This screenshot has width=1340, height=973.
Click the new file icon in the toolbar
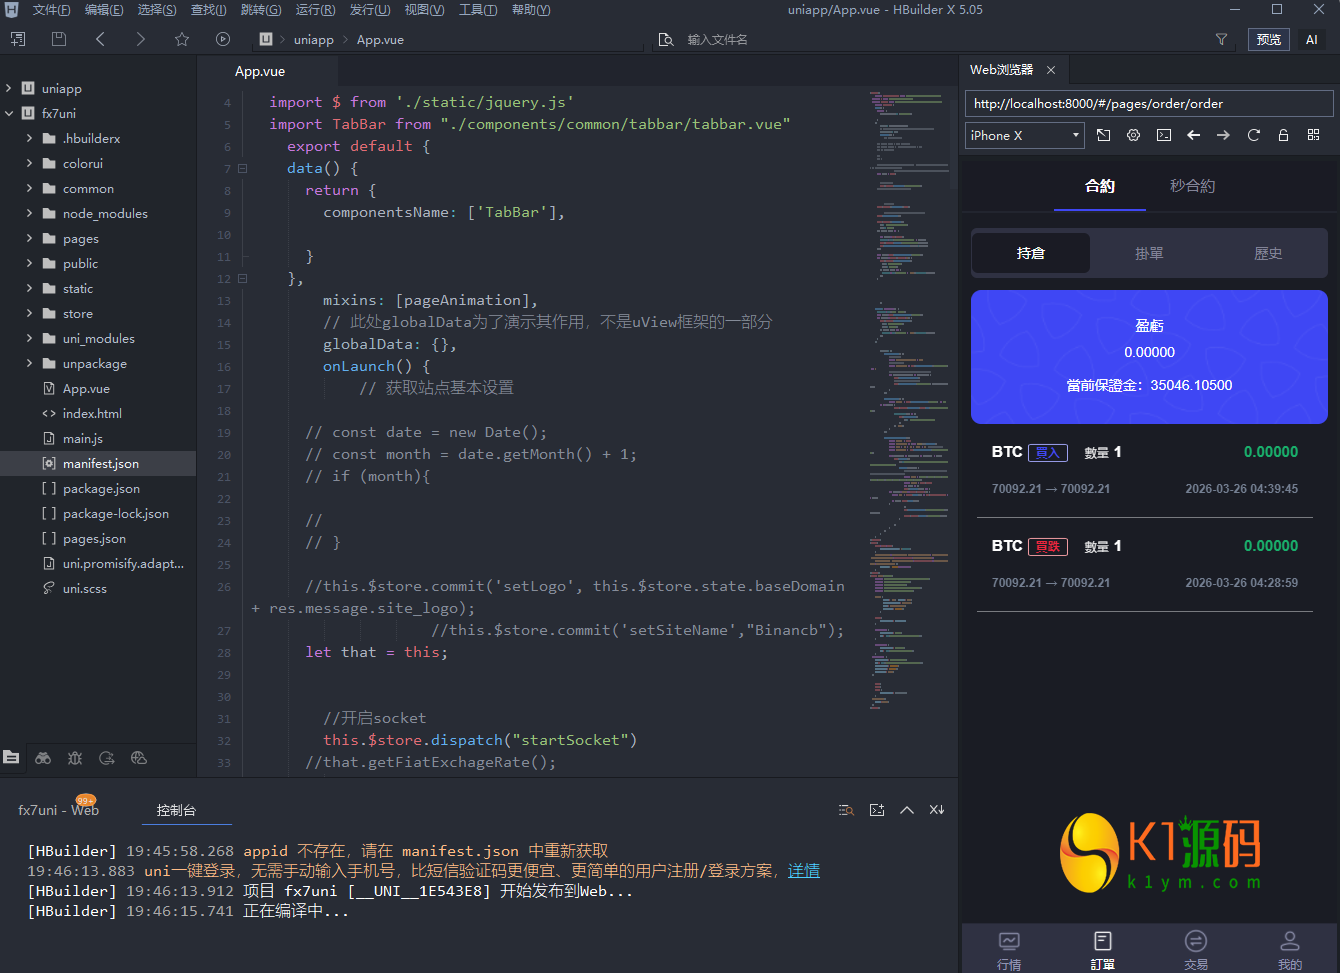(18, 40)
